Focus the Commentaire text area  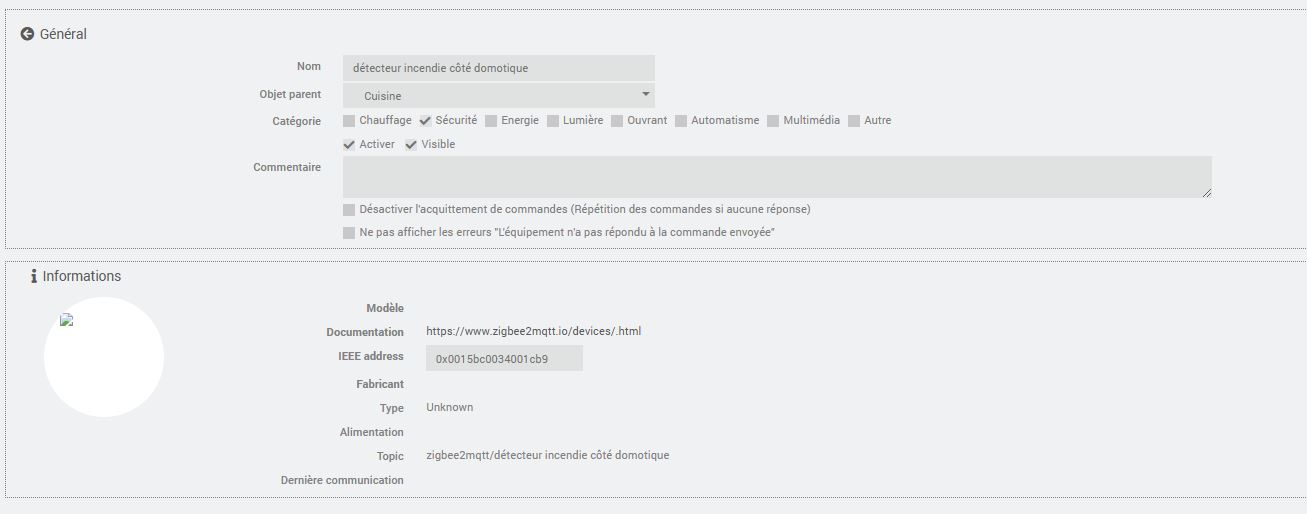pyautogui.click(x=776, y=177)
